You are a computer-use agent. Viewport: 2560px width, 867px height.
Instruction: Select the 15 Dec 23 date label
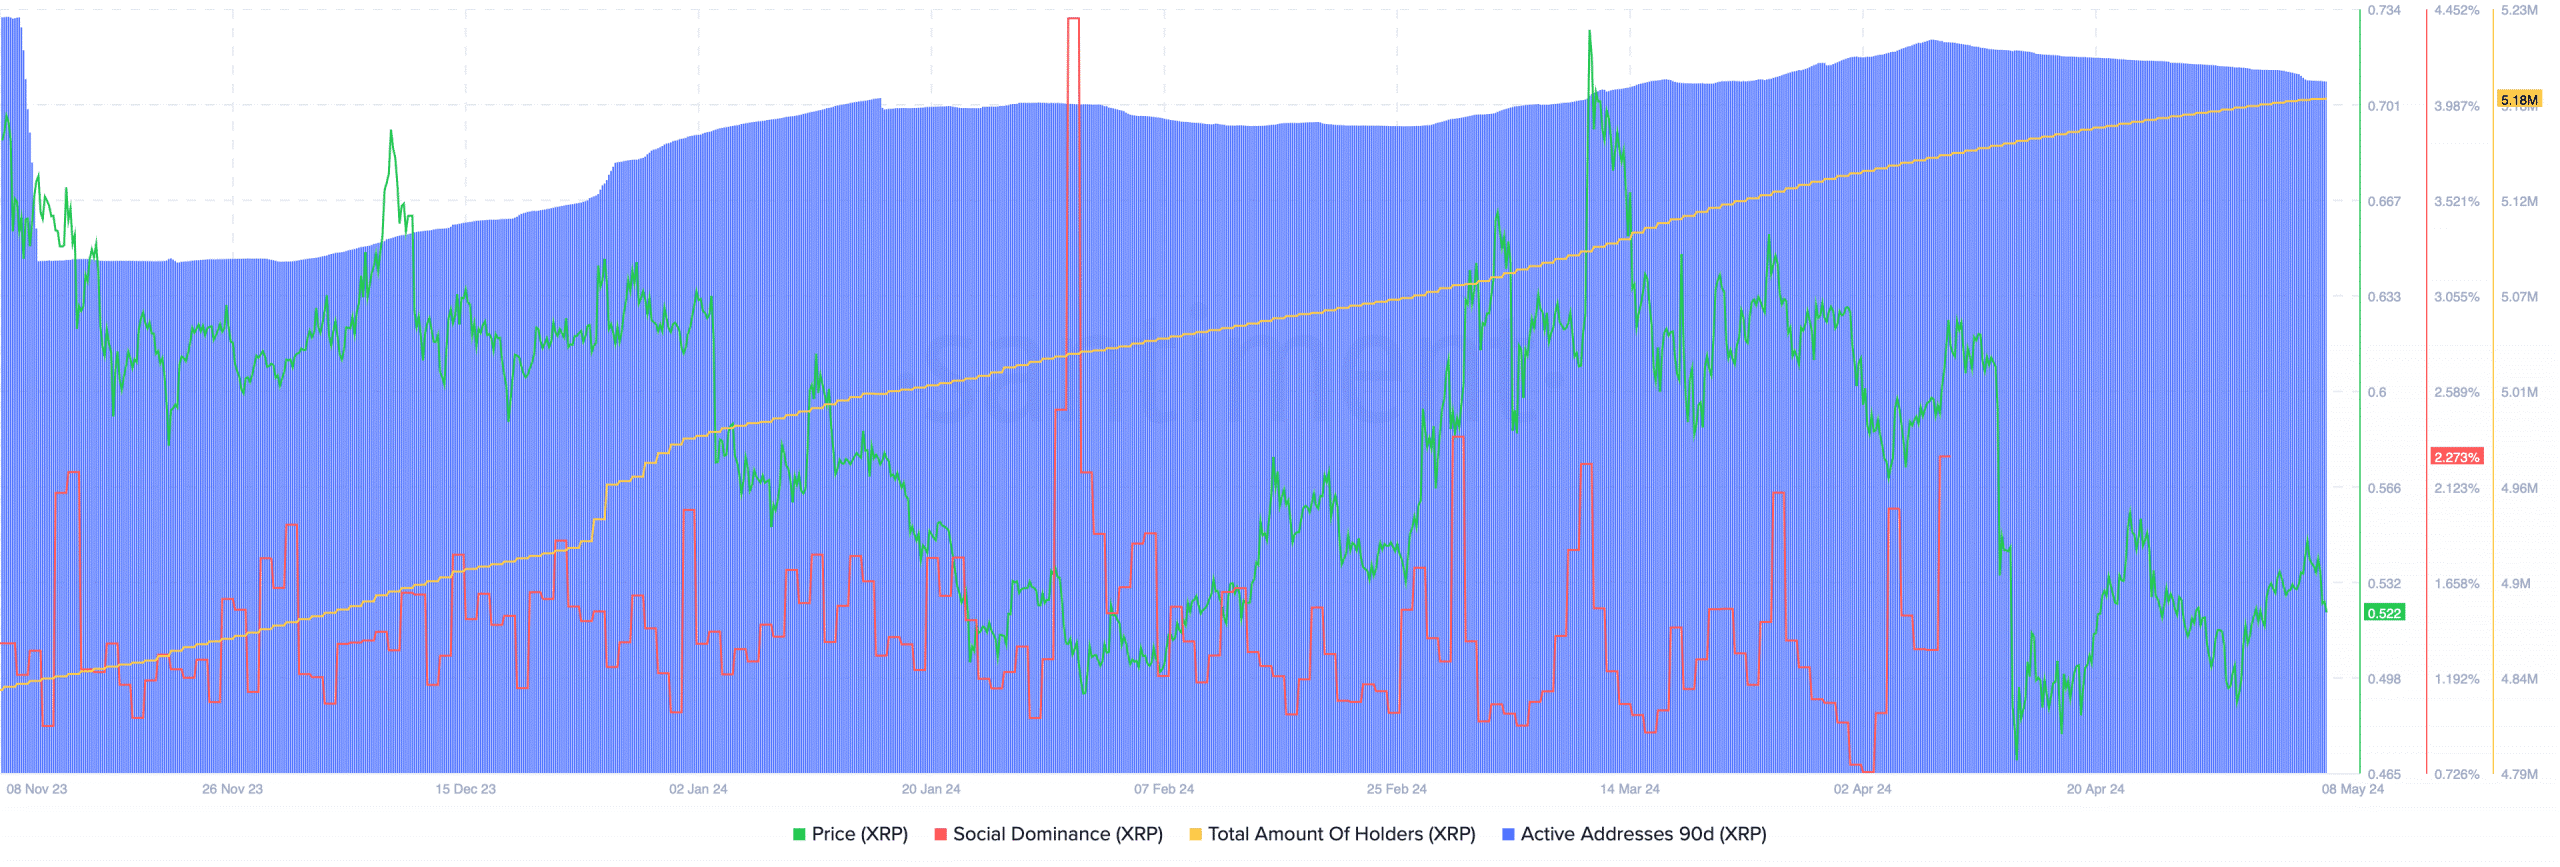tap(465, 790)
